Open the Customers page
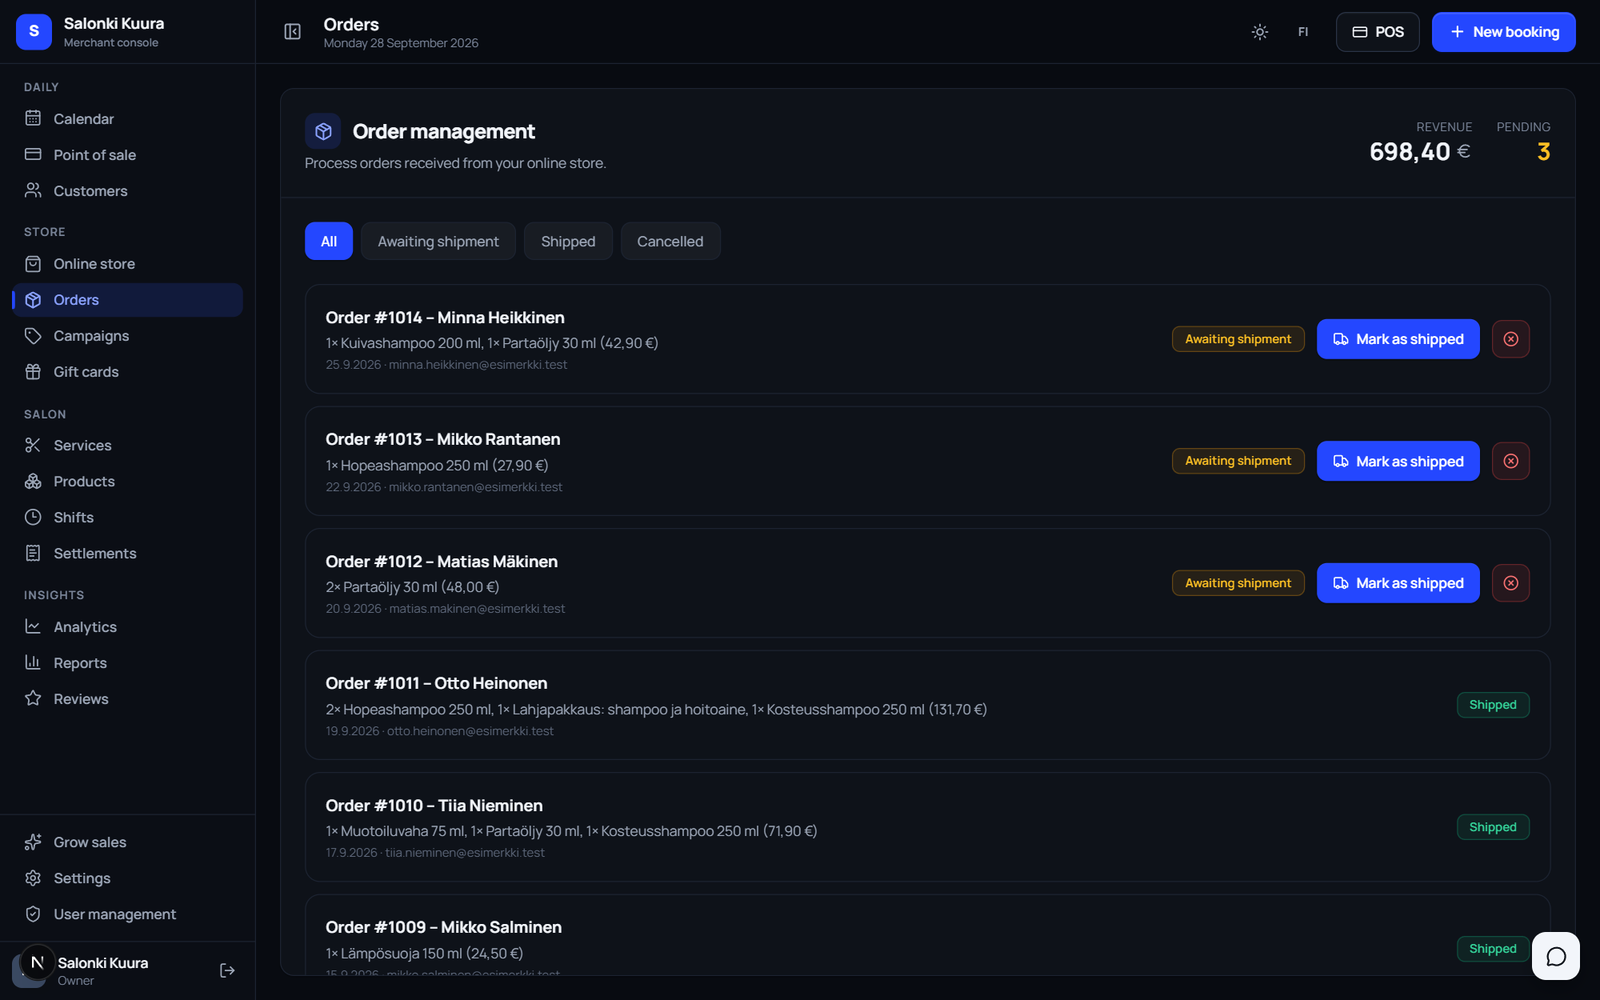 (127, 191)
